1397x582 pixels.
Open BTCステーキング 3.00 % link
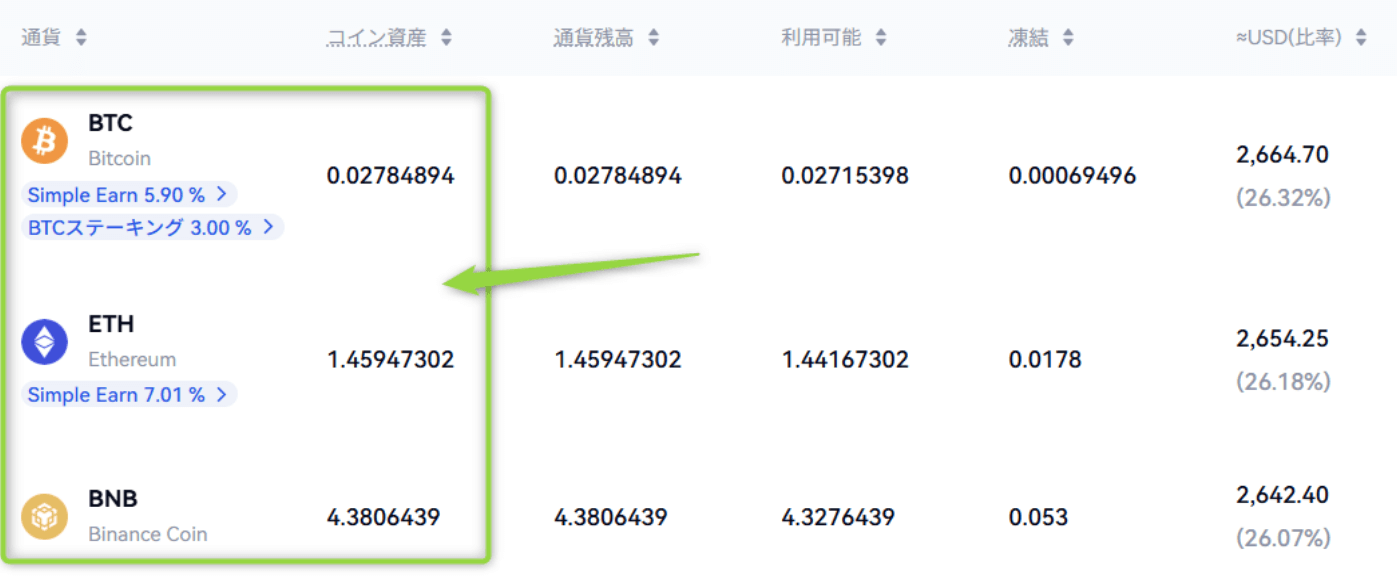tap(152, 227)
